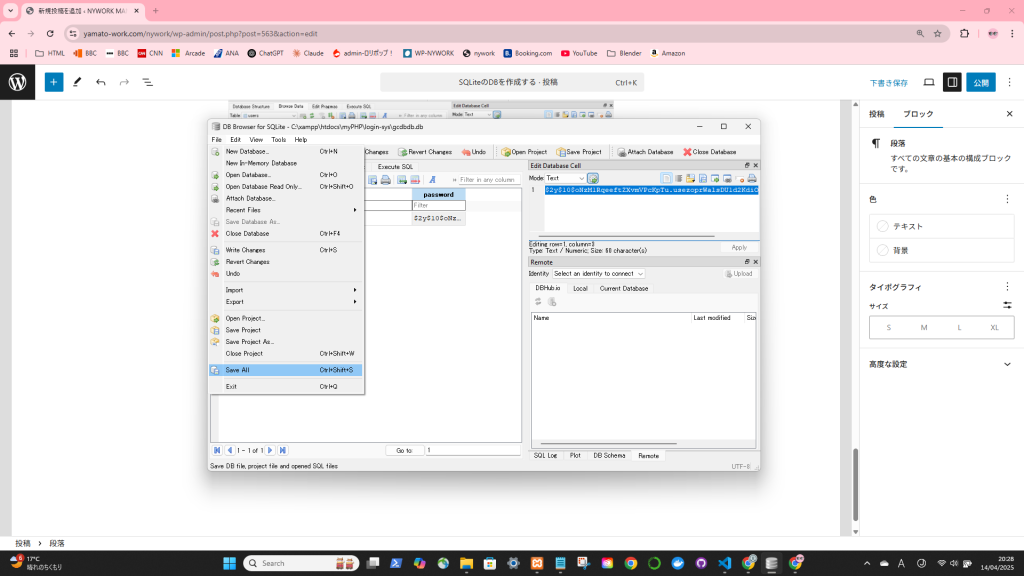Toggle the settings sidebar panel icon

click(x=953, y=82)
